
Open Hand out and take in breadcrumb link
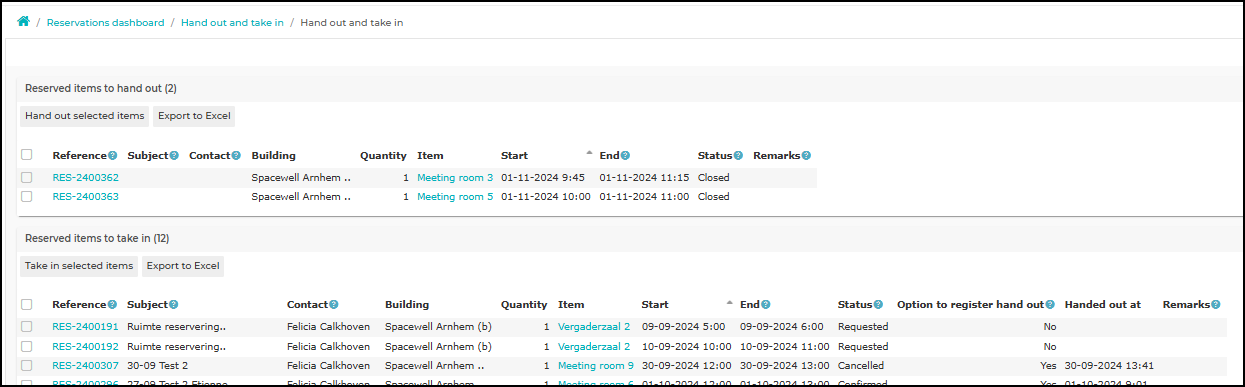(232, 22)
